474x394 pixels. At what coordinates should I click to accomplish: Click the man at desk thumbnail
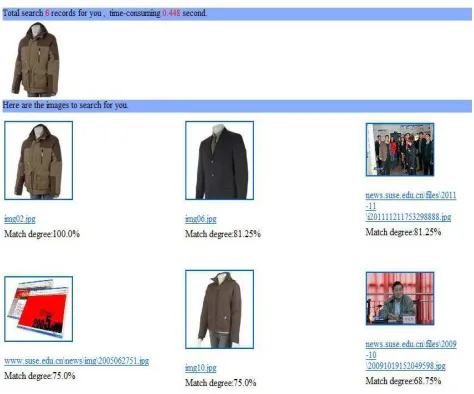pyautogui.click(x=400, y=298)
